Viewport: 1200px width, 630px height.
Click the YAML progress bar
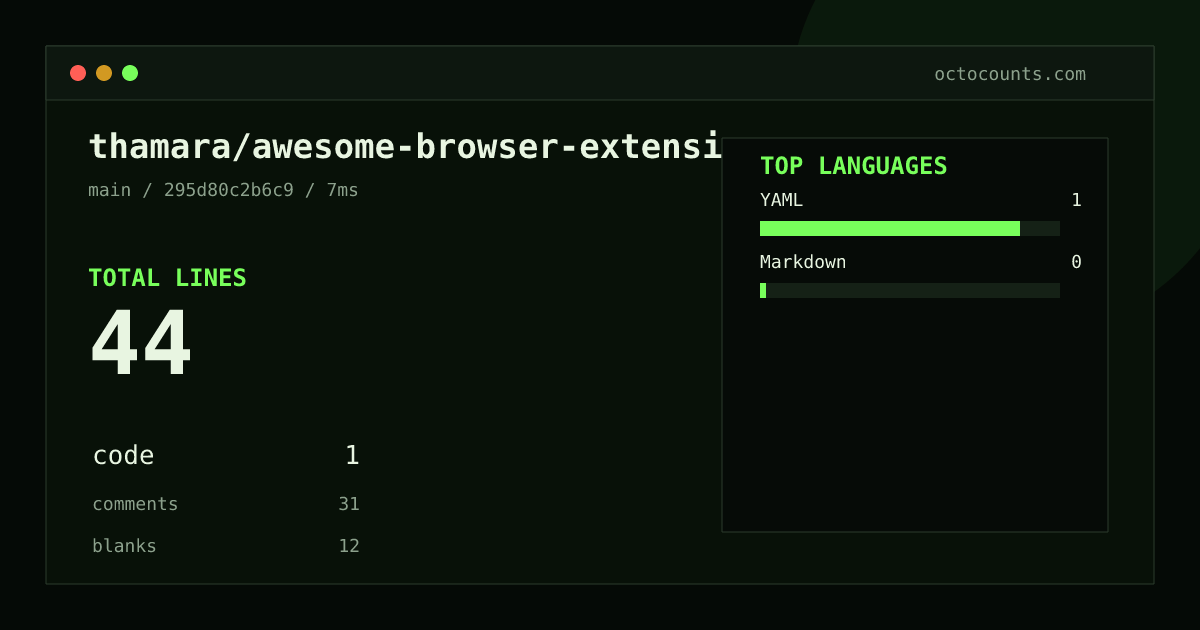[x=910, y=228]
